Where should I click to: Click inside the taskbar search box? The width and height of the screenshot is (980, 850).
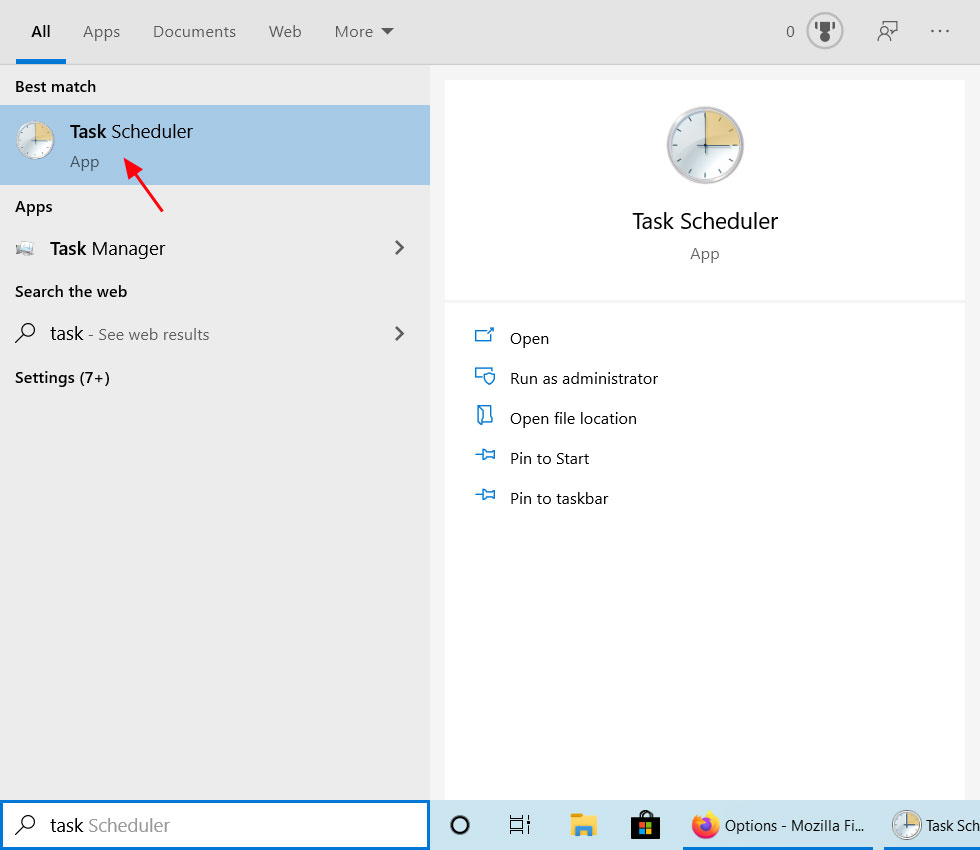click(x=215, y=825)
